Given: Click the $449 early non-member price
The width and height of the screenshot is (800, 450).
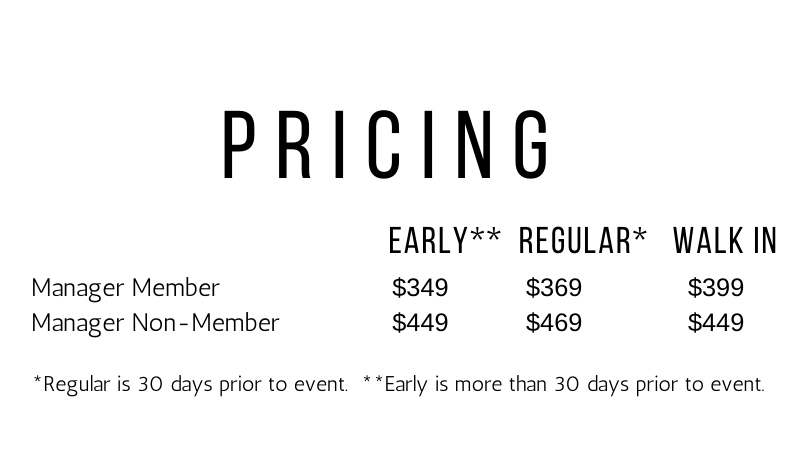Looking at the screenshot, I should pyautogui.click(x=420, y=323).
